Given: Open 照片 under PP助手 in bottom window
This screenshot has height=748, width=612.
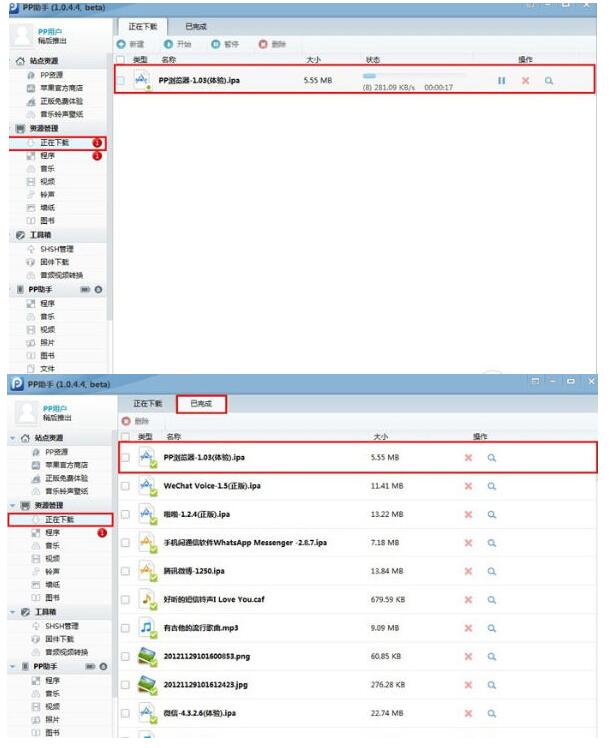Looking at the screenshot, I should tap(52, 719).
